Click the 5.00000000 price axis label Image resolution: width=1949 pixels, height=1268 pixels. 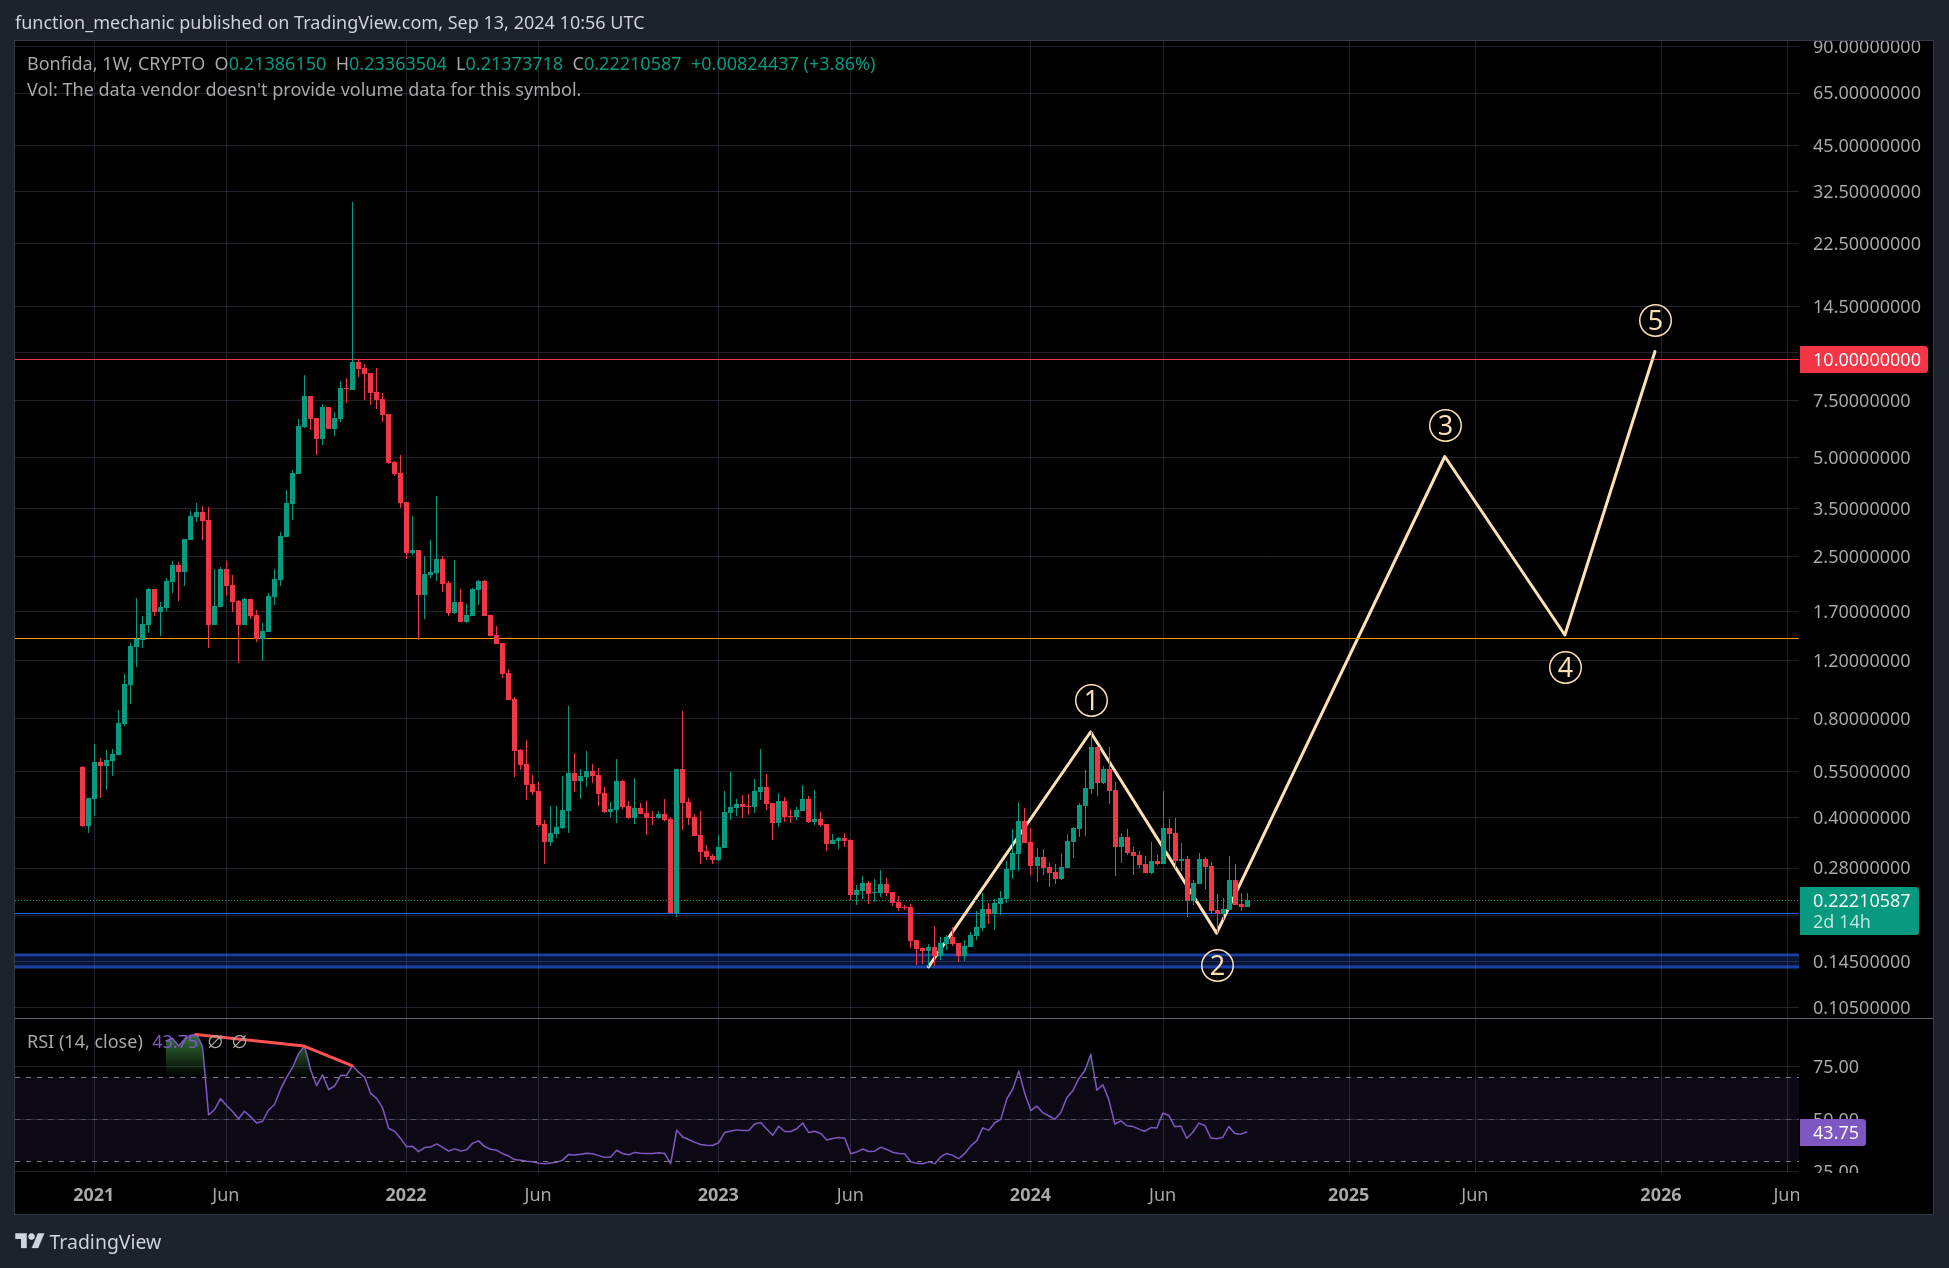1861,458
